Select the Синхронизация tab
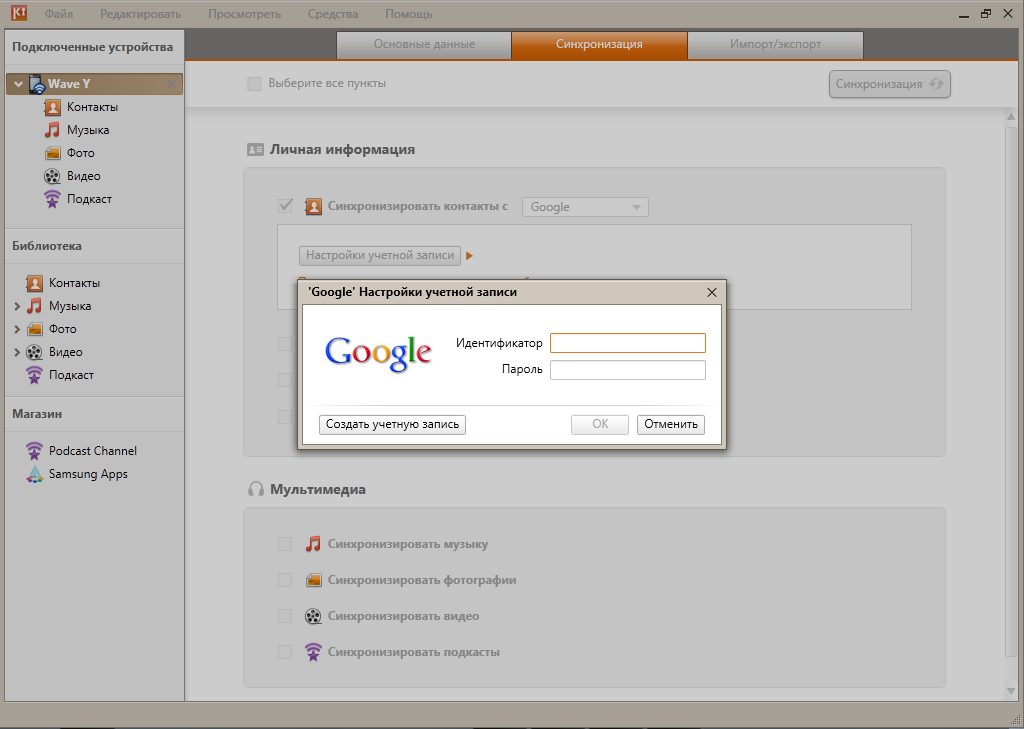The image size is (1024, 729). pos(600,45)
